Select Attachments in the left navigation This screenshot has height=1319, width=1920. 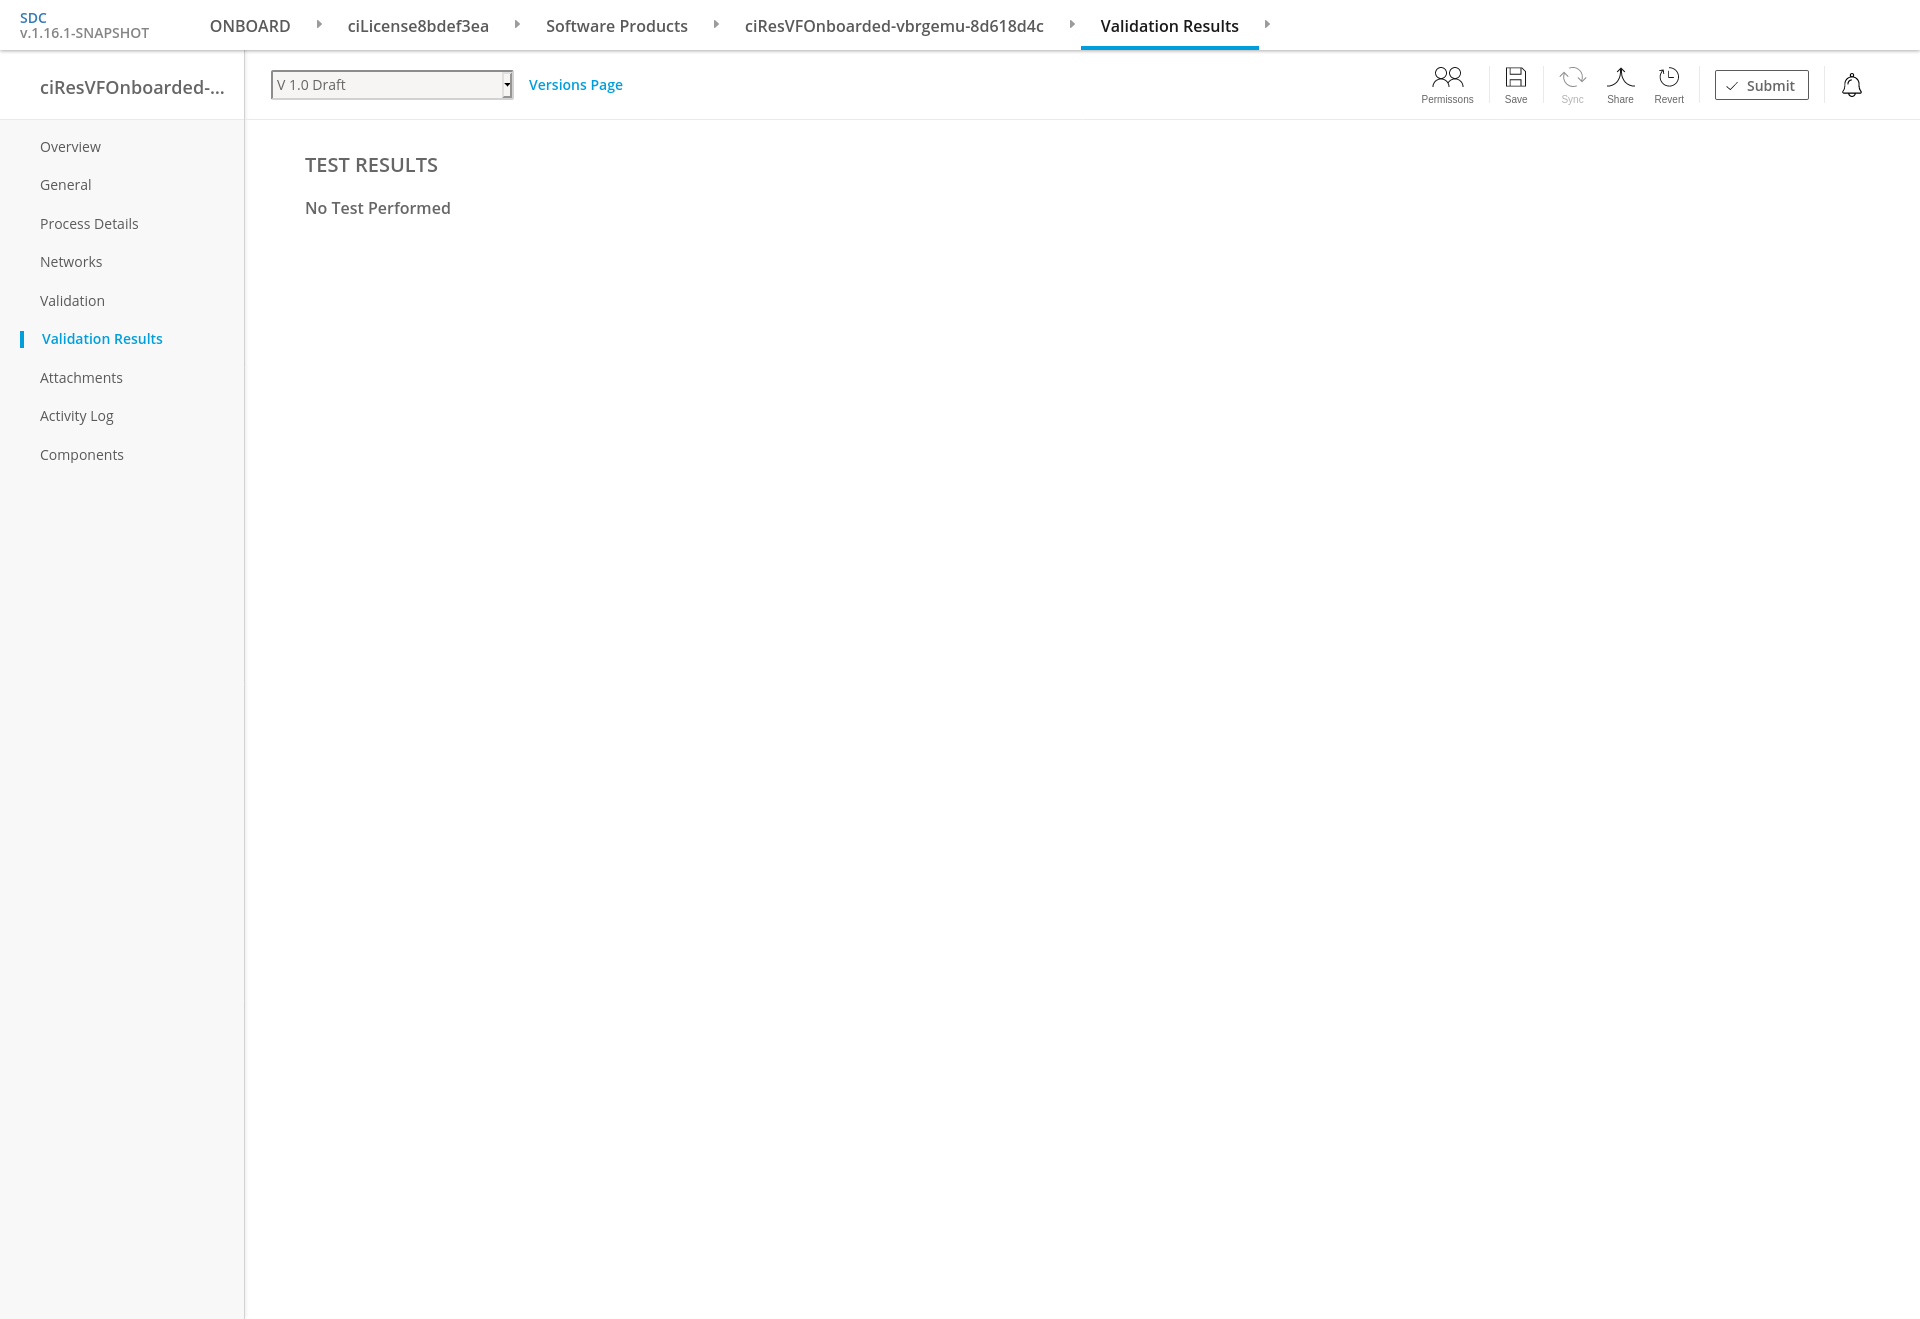pos(81,378)
